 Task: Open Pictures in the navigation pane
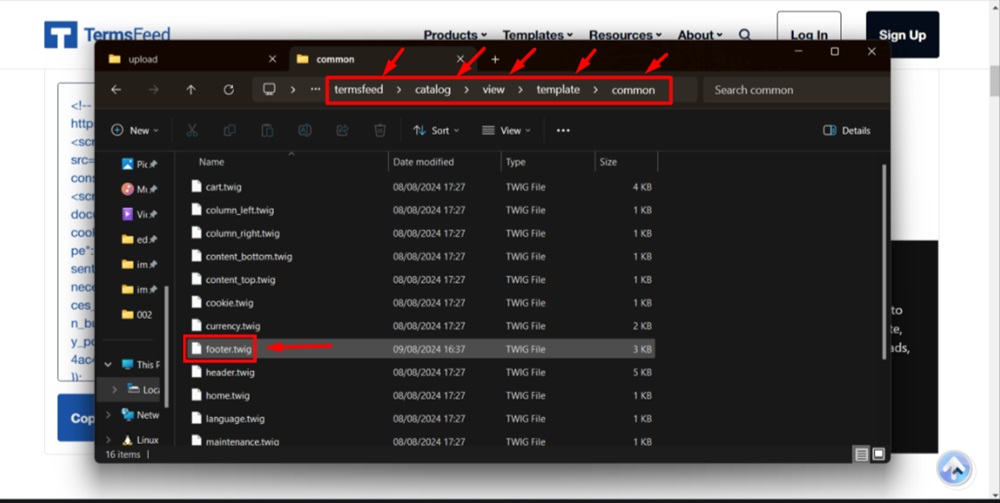(139, 164)
